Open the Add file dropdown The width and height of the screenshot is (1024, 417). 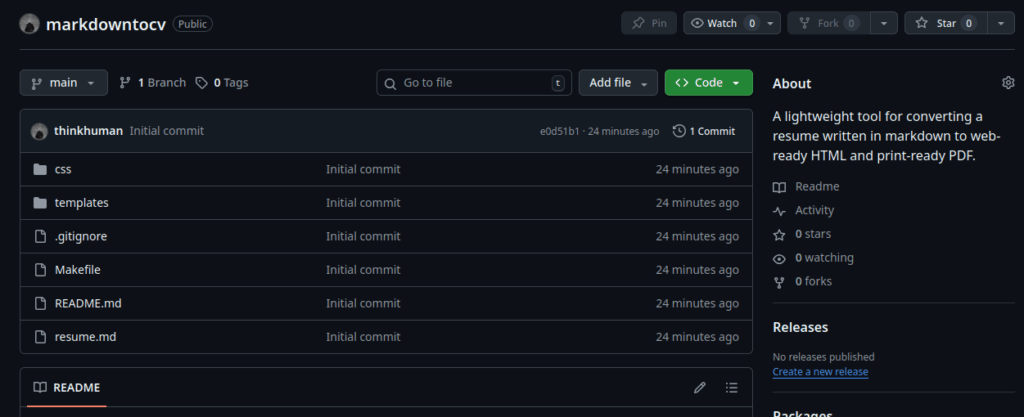[x=618, y=83]
